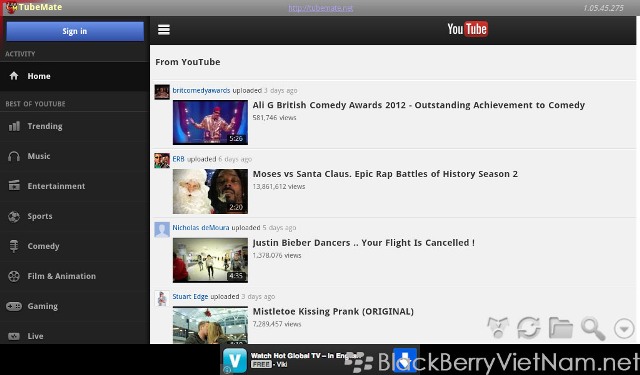The height and width of the screenshot is (375, 640).
Task: Click the YouTube logo
Action: 468,29
